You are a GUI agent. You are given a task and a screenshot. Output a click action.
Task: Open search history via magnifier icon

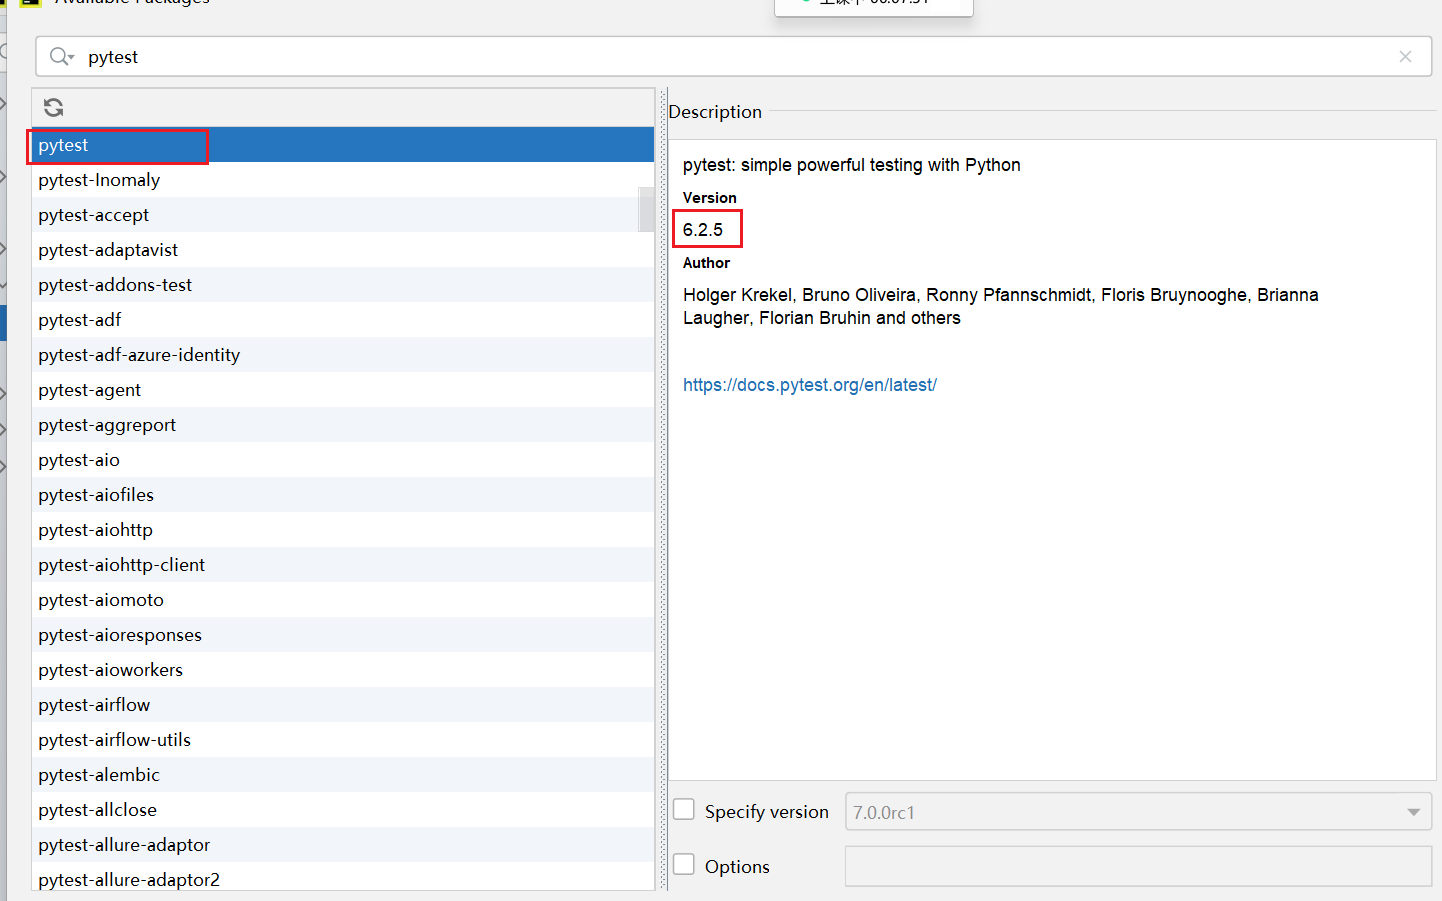(62, 57)
